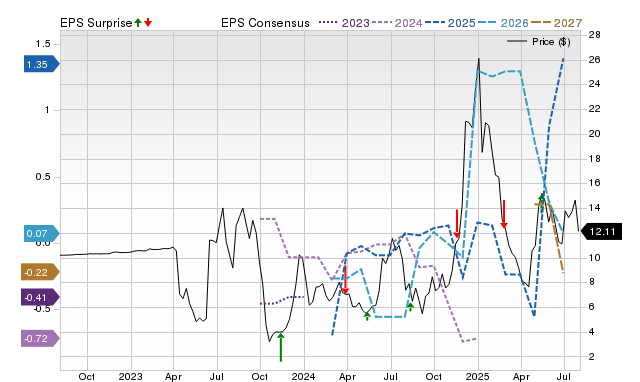Click the -0.22 brown value tag

point(40,272)
